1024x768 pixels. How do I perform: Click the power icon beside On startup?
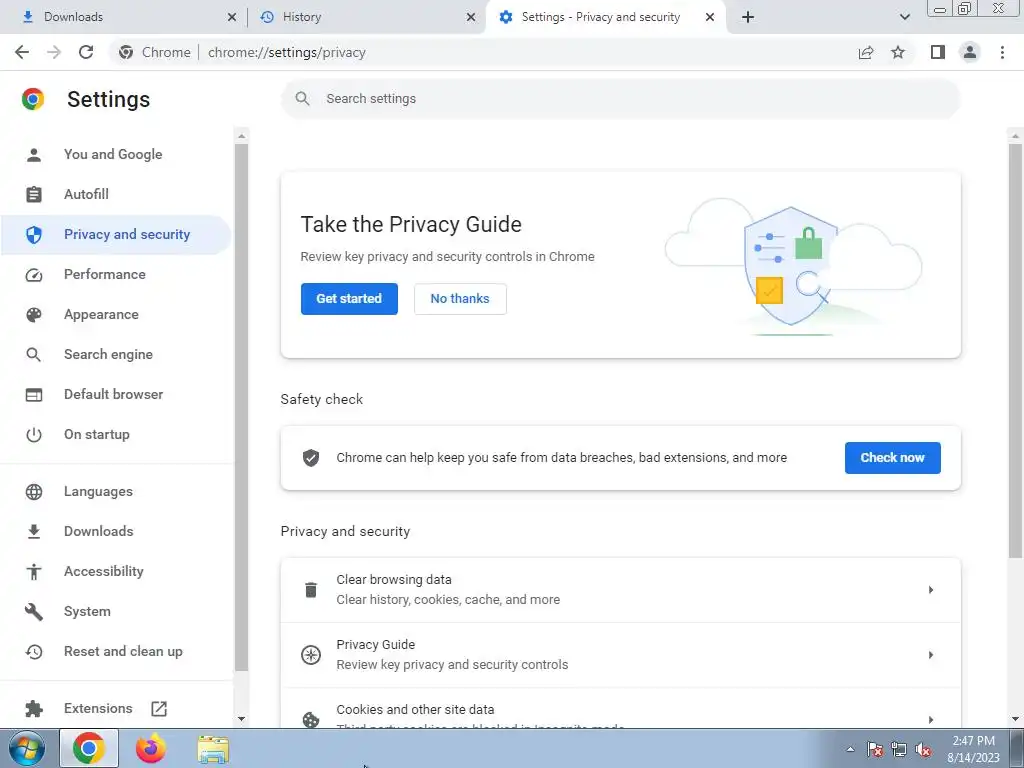pos(33,435)
